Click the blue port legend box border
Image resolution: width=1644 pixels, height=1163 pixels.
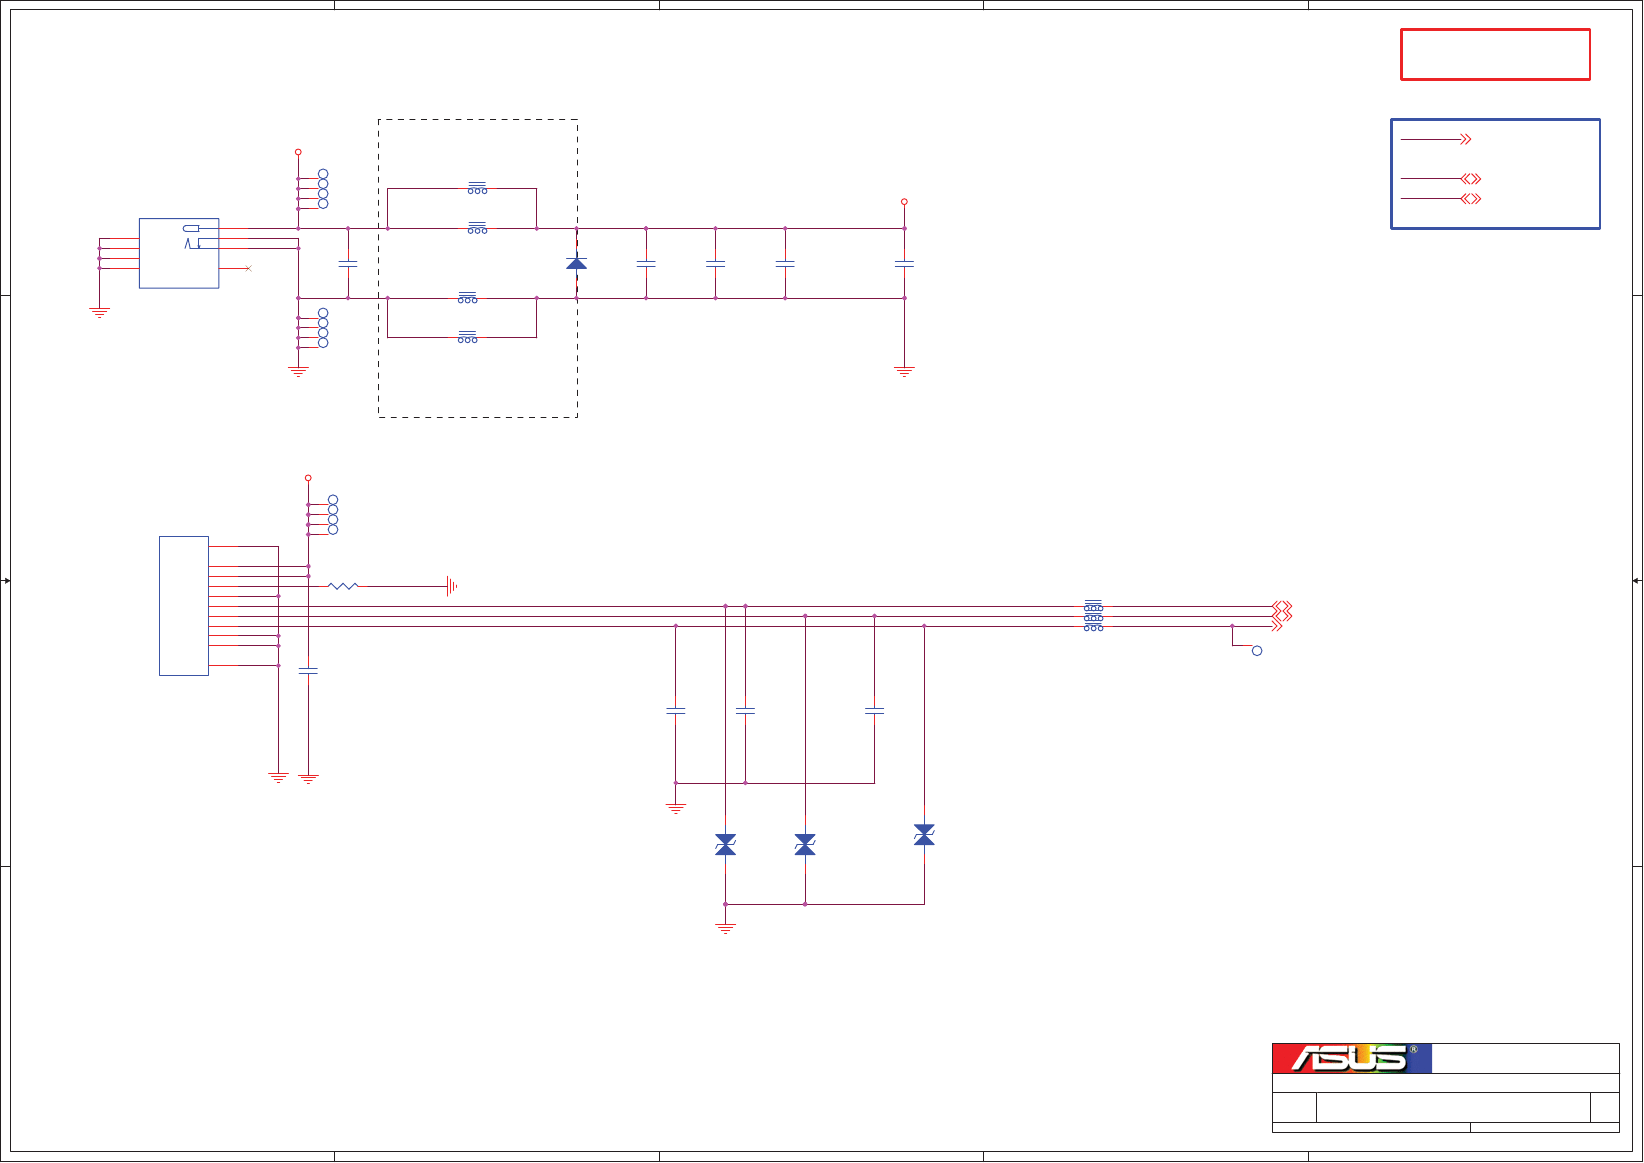pos(1495,174)
